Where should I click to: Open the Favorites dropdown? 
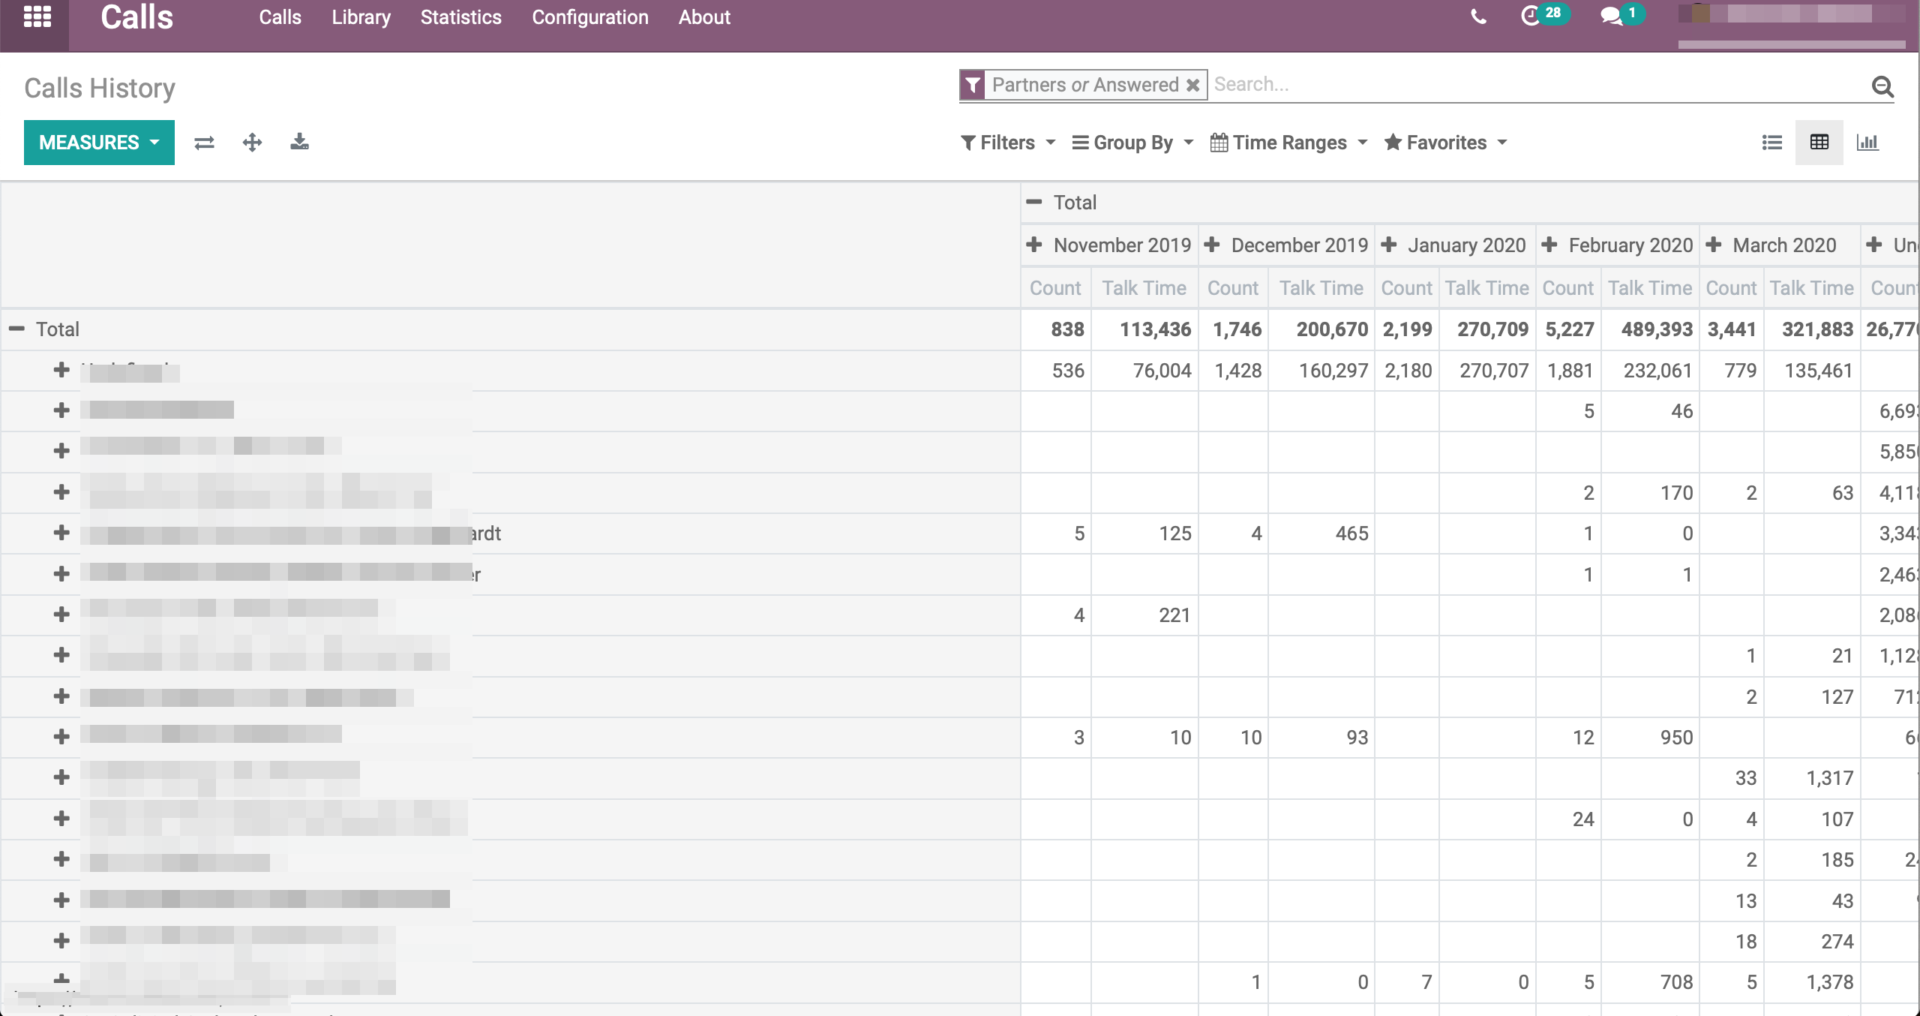[x=1446, y=143]
